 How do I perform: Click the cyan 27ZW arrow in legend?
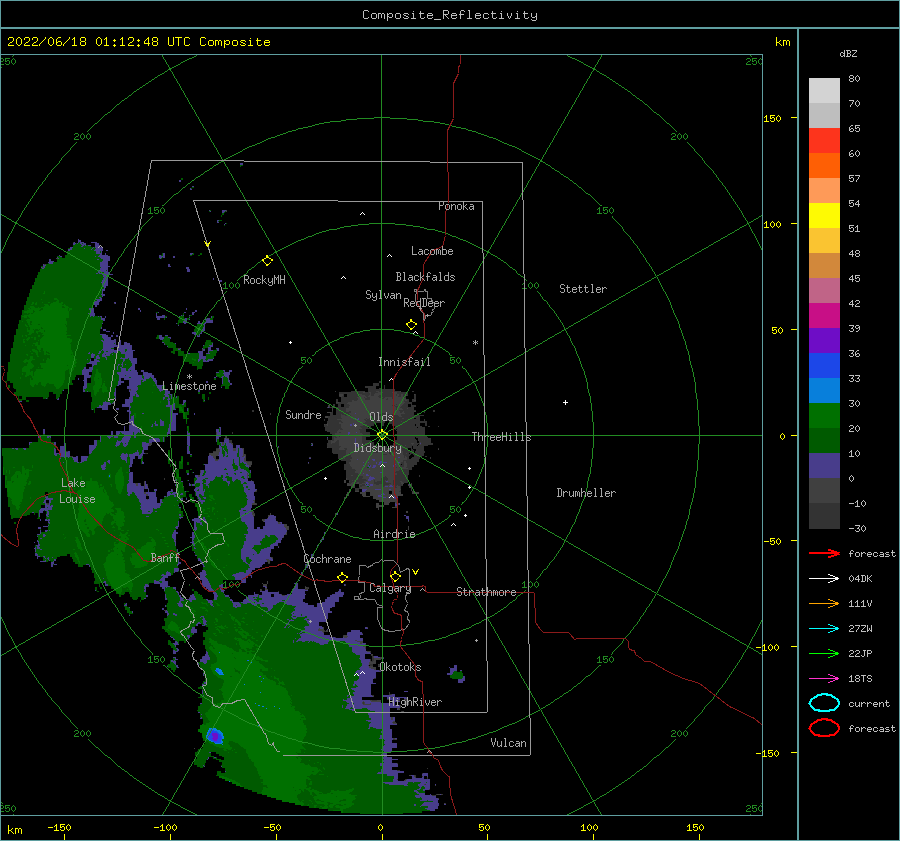[824, 629]
